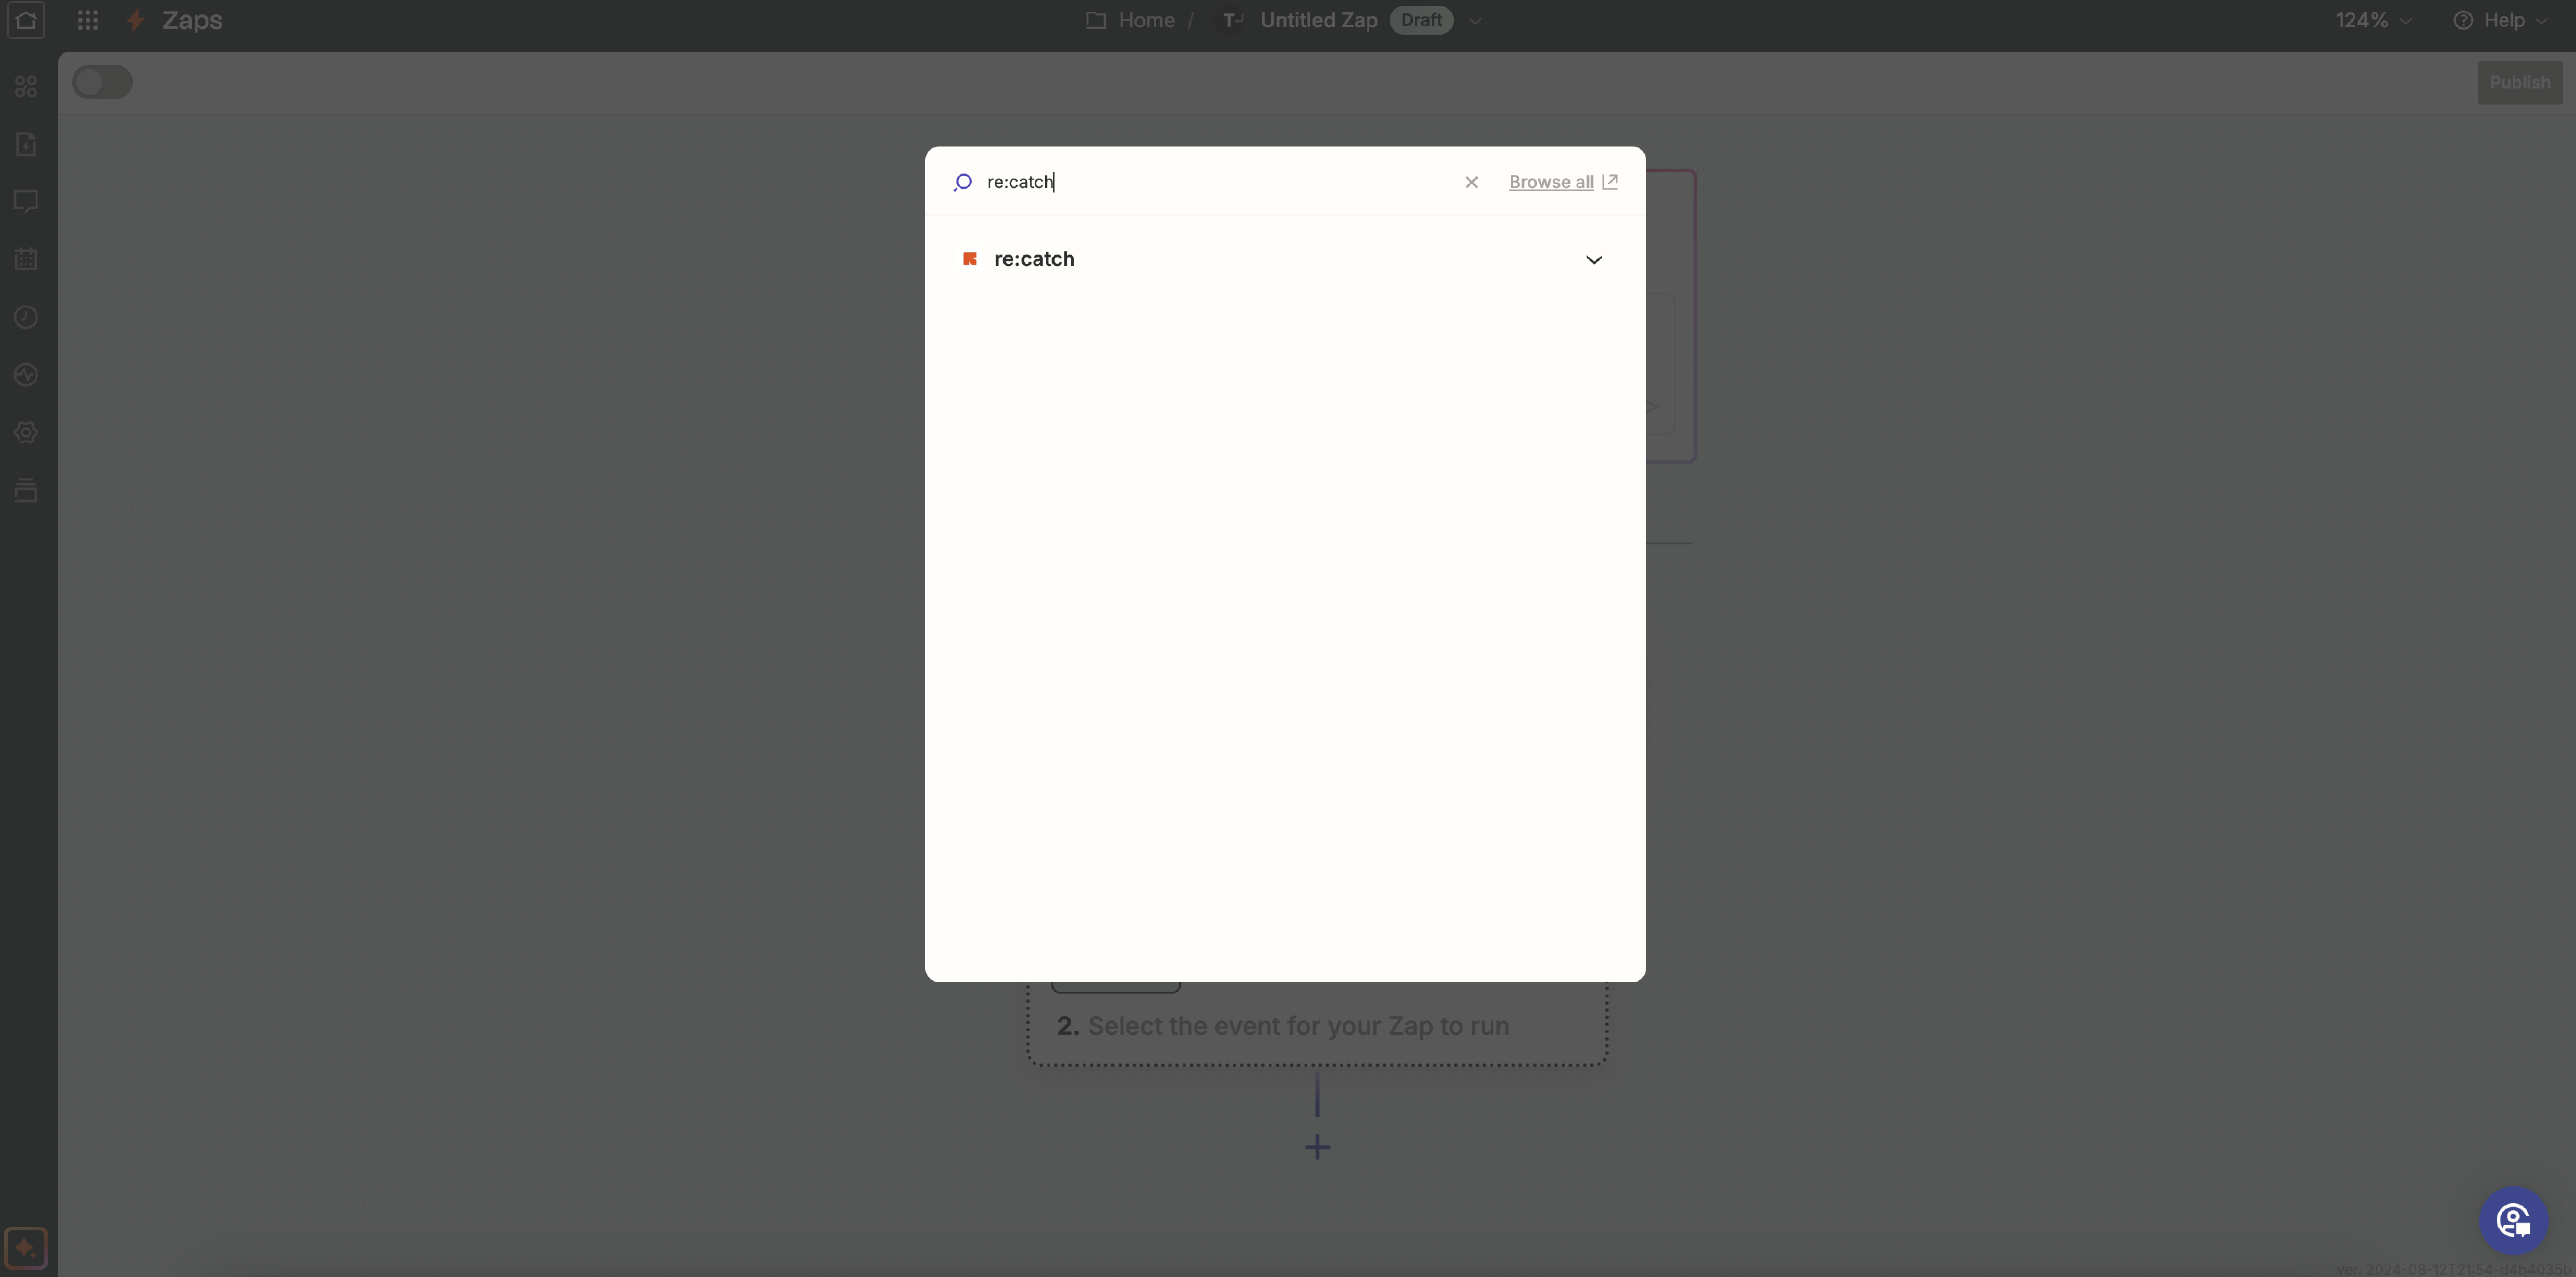
Task: Open the comments sidebar icon
Action: 26,202
